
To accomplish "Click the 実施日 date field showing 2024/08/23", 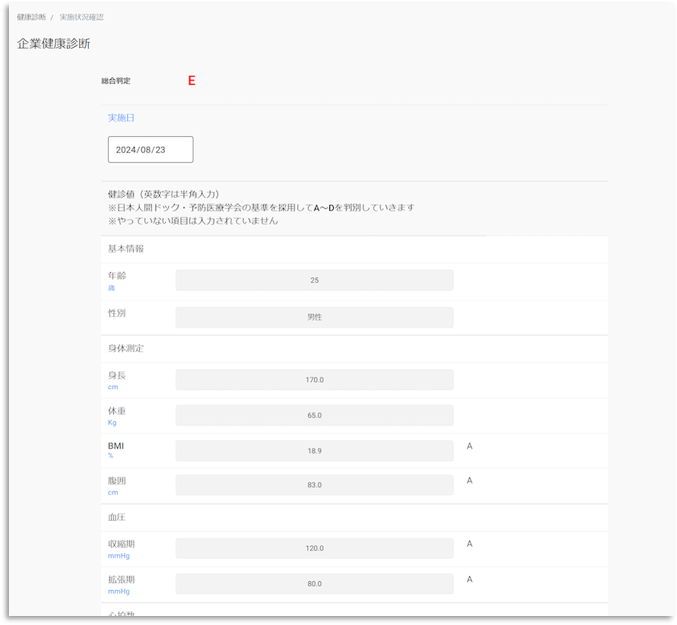I will [x=150, y=150].
